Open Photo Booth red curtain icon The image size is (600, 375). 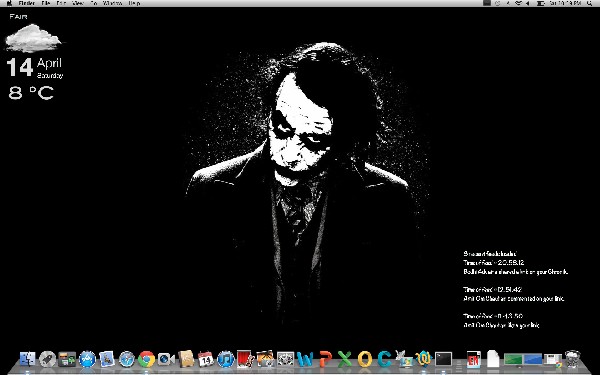click(245, 359)
